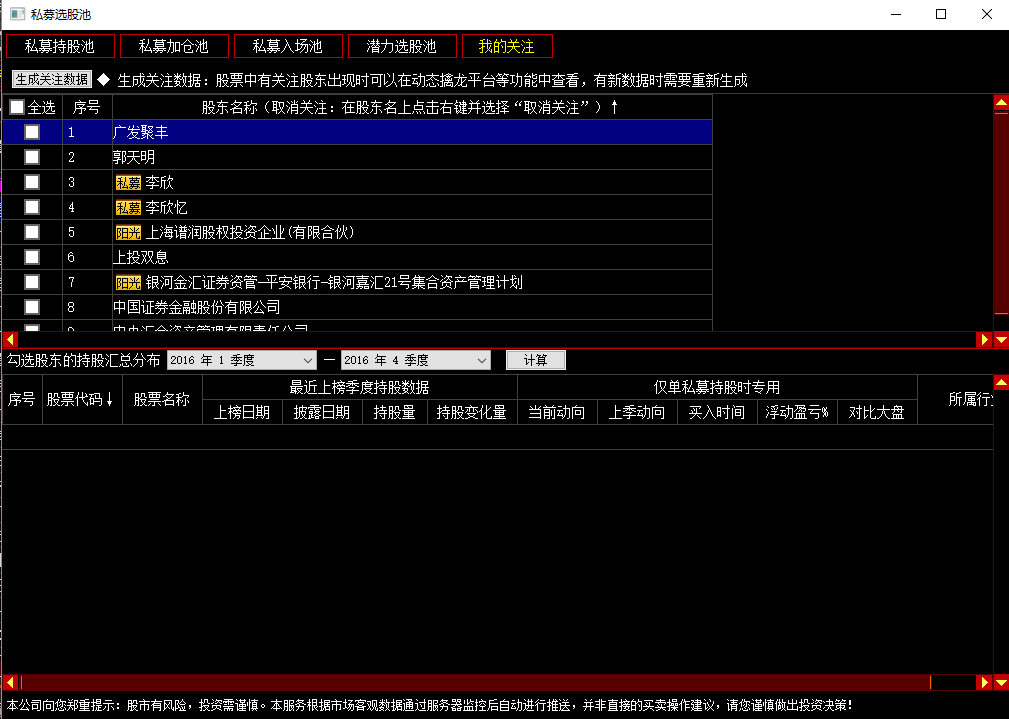Click the holdings table bottom scroll-left arrow

pos(9,682)
